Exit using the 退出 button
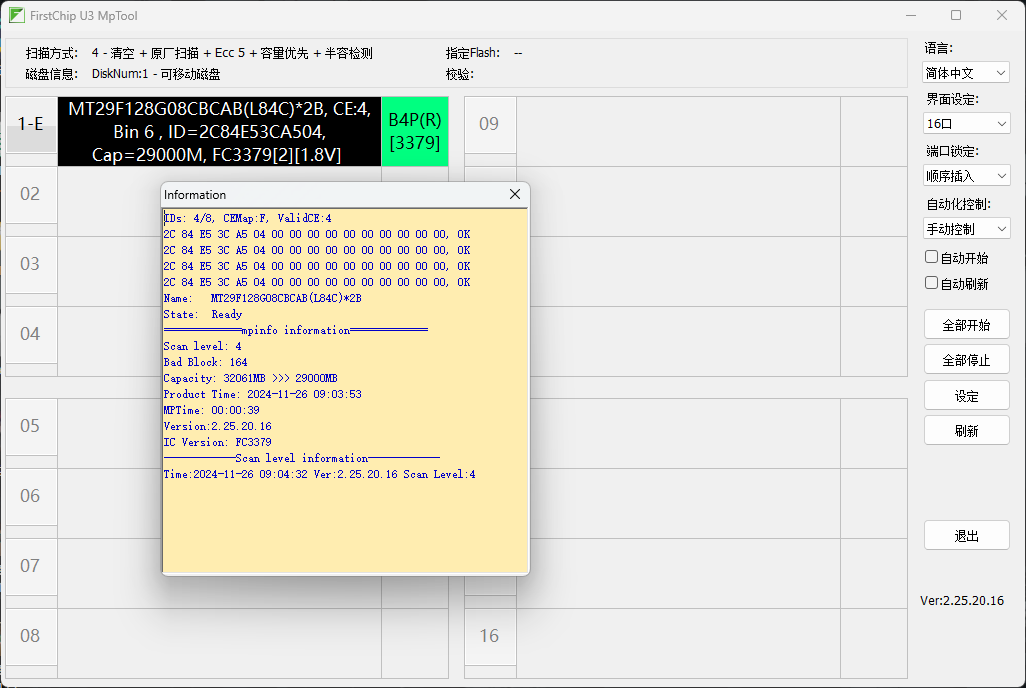This screenshot has height=688, width=1026. pyautogui.click(x=966, y=536)
